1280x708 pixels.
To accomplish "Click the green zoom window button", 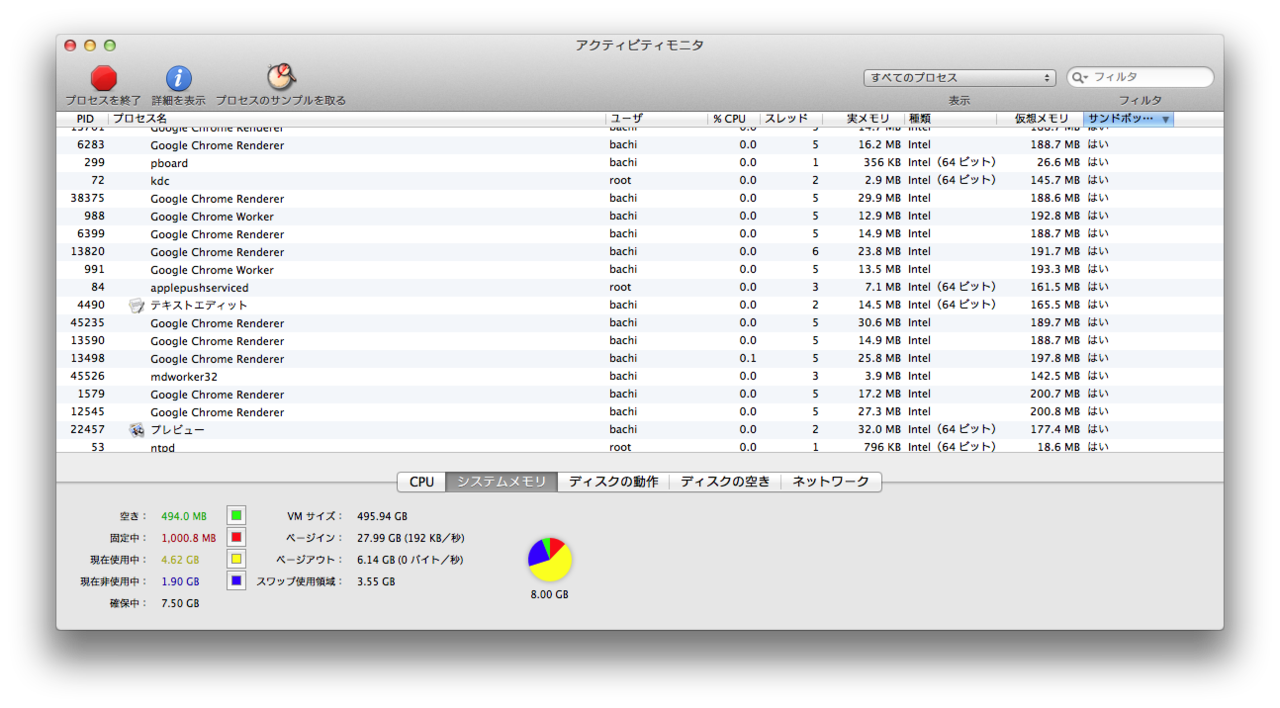I will point(110,46).
